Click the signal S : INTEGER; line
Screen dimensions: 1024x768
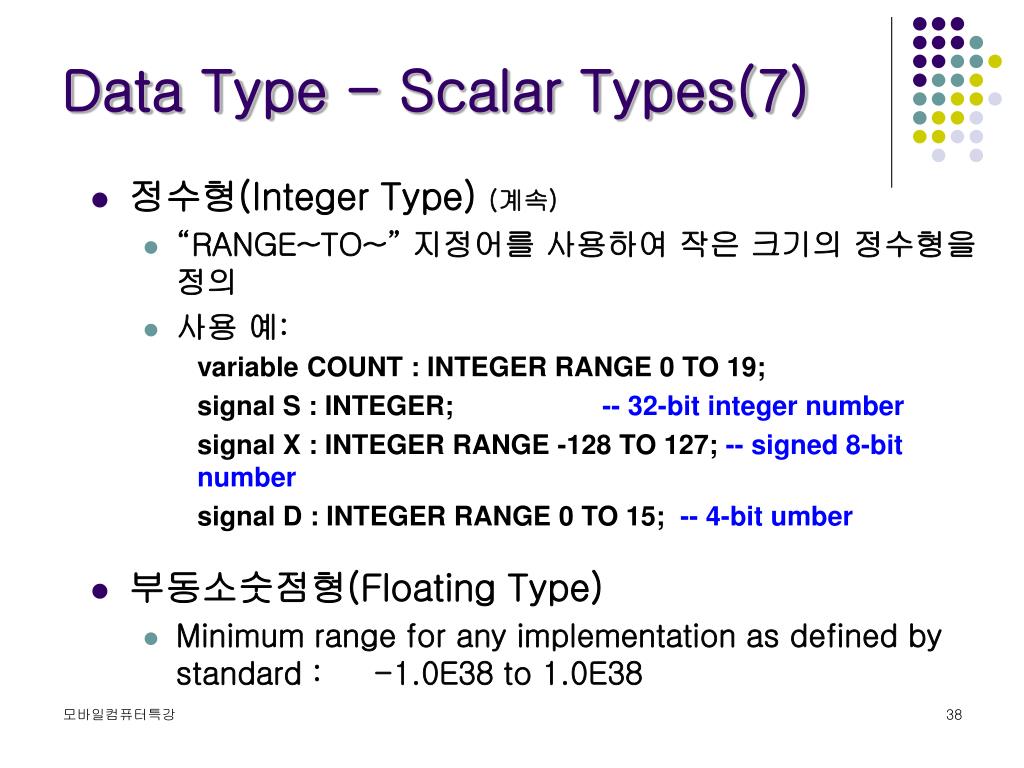coord(325,406)
